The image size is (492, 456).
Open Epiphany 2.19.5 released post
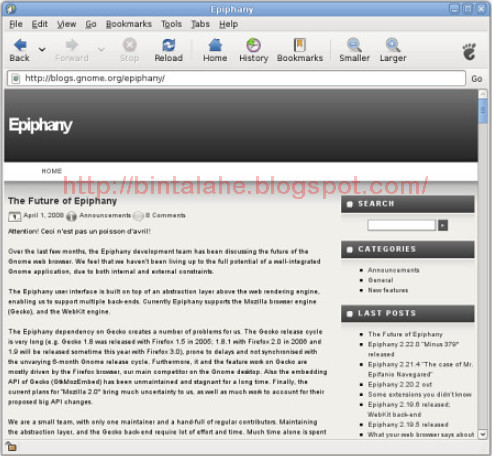(408, 424)
